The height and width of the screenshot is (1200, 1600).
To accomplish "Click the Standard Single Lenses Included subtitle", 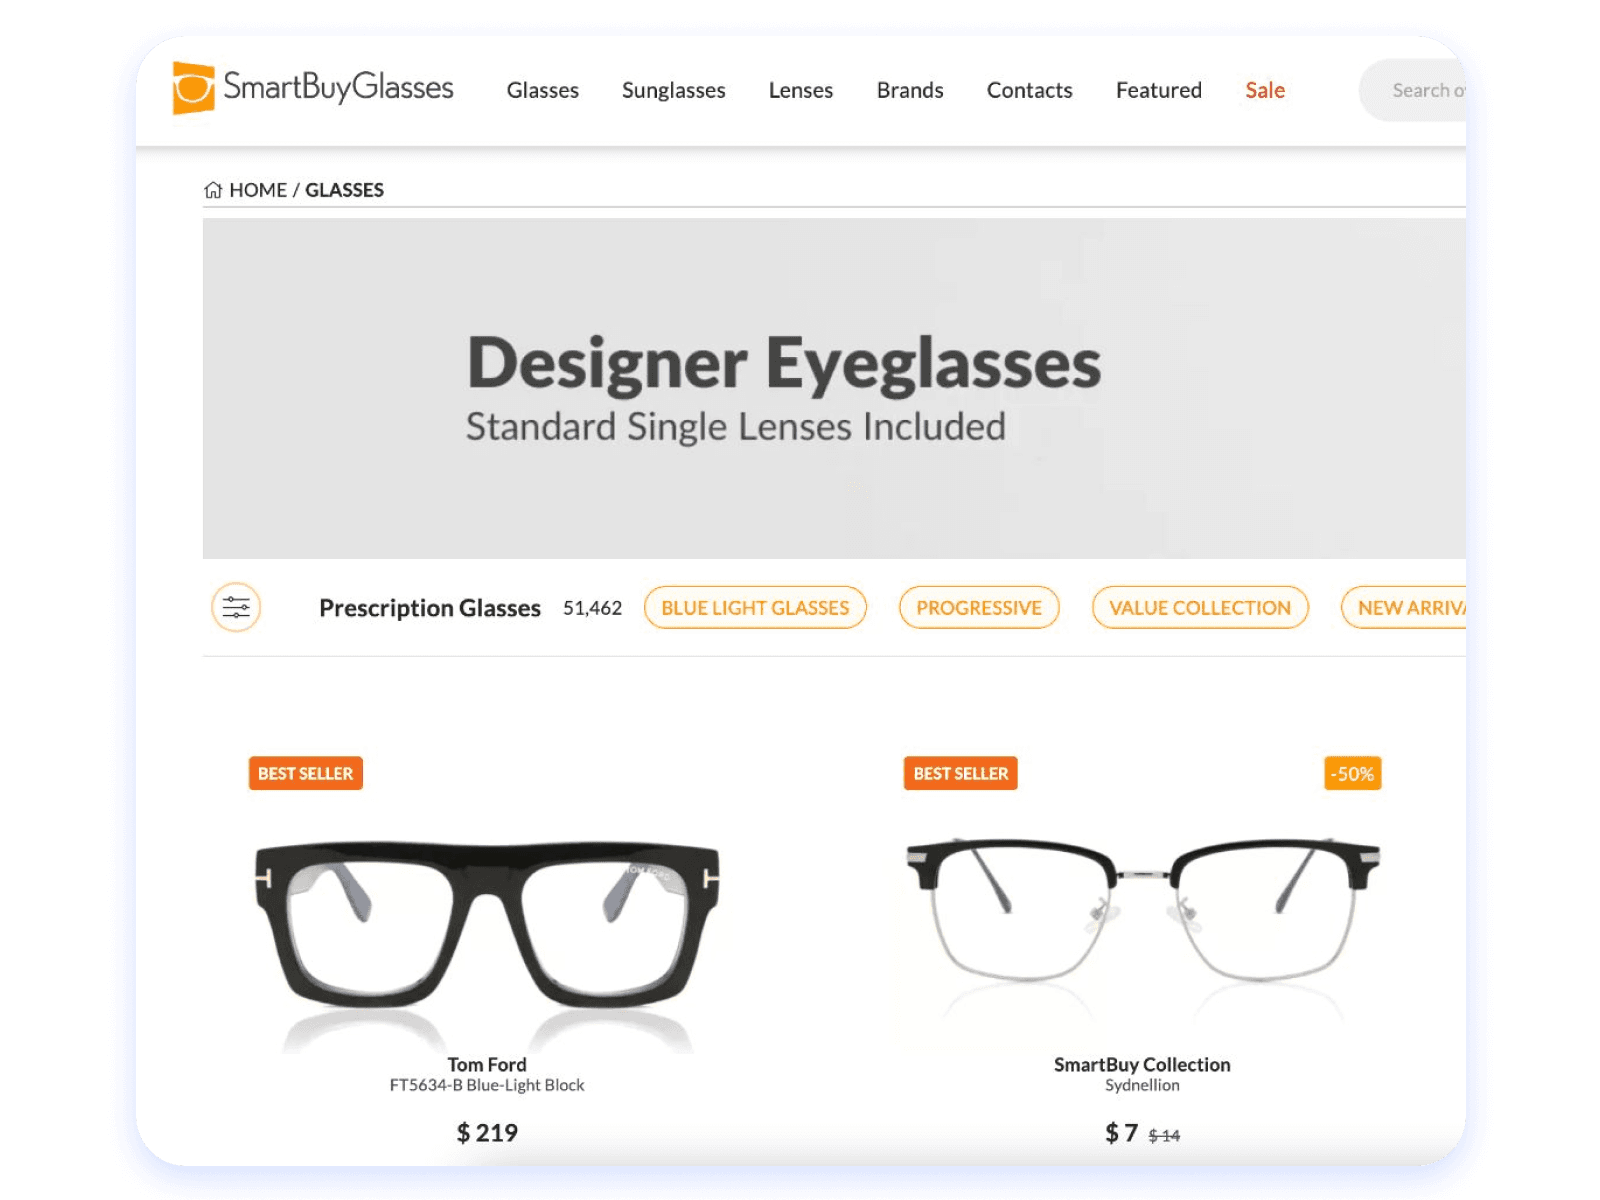I will coord(736,427).
